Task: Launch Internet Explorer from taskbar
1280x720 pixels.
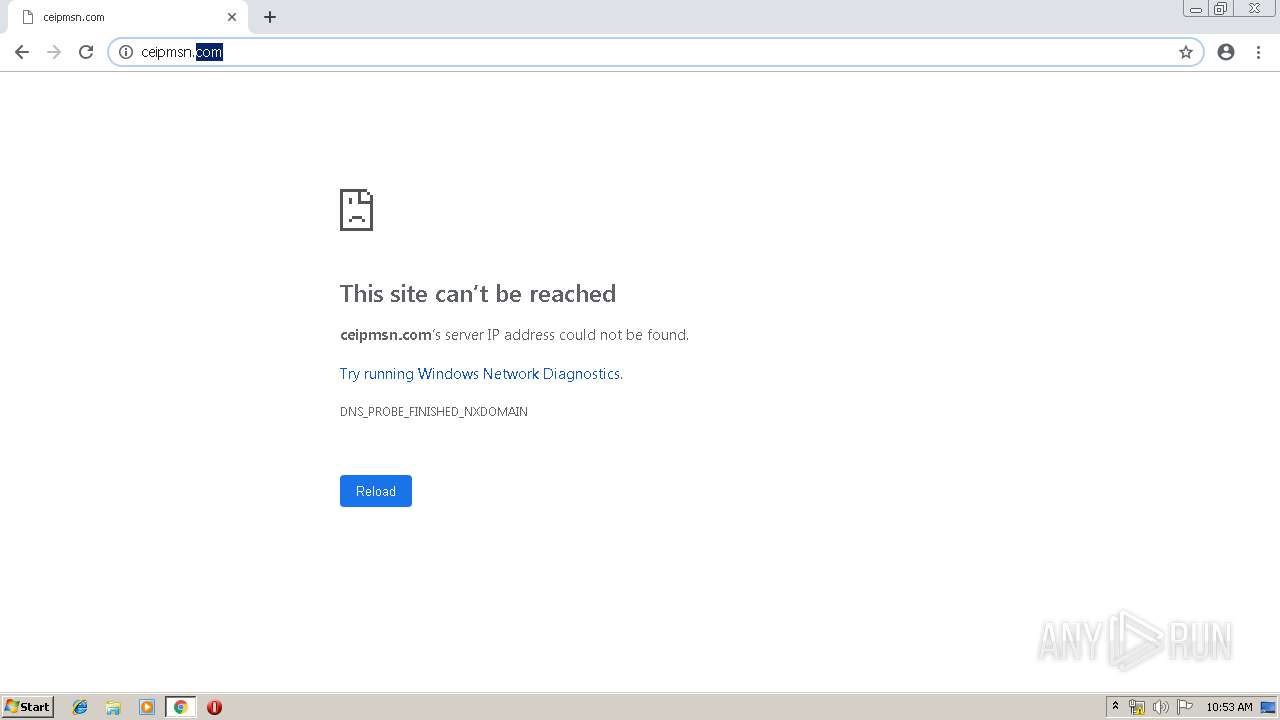Action: 80,707
